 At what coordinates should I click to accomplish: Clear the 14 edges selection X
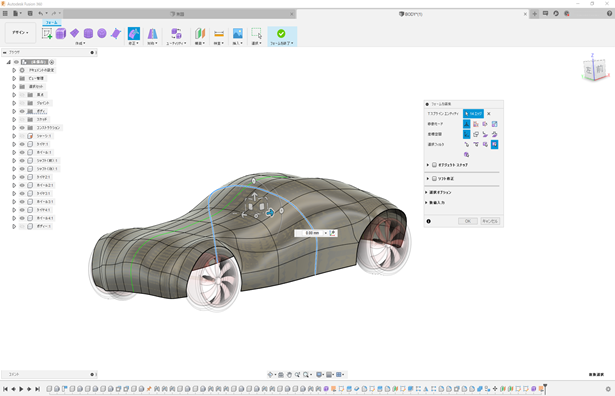[489, 114]
